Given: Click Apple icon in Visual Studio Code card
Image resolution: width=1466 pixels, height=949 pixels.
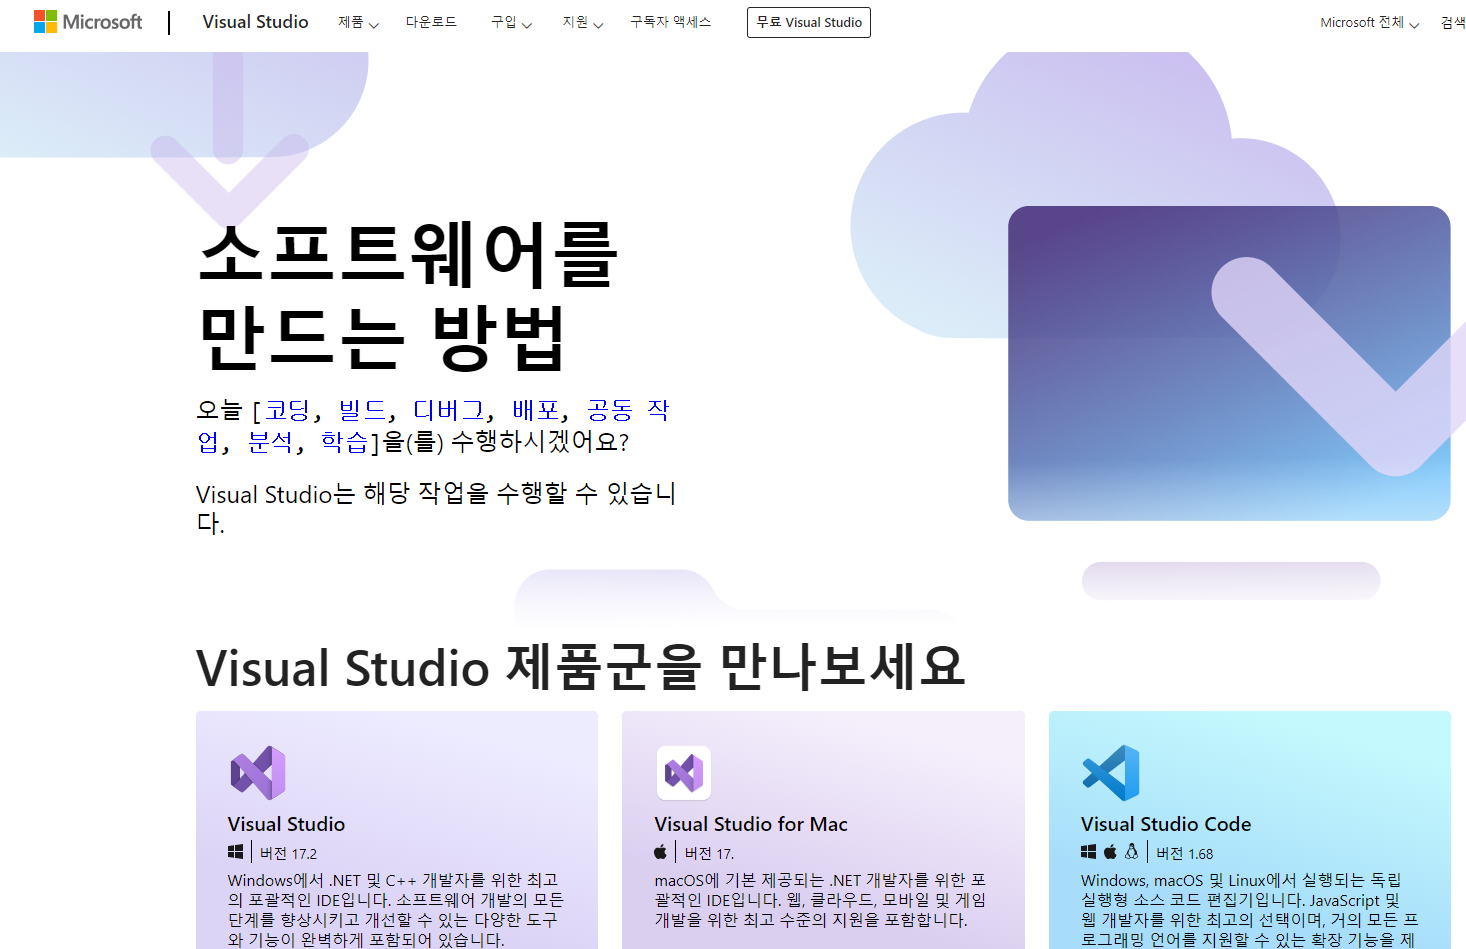Looking at the screenshot, I should [x=1110, y=852].
